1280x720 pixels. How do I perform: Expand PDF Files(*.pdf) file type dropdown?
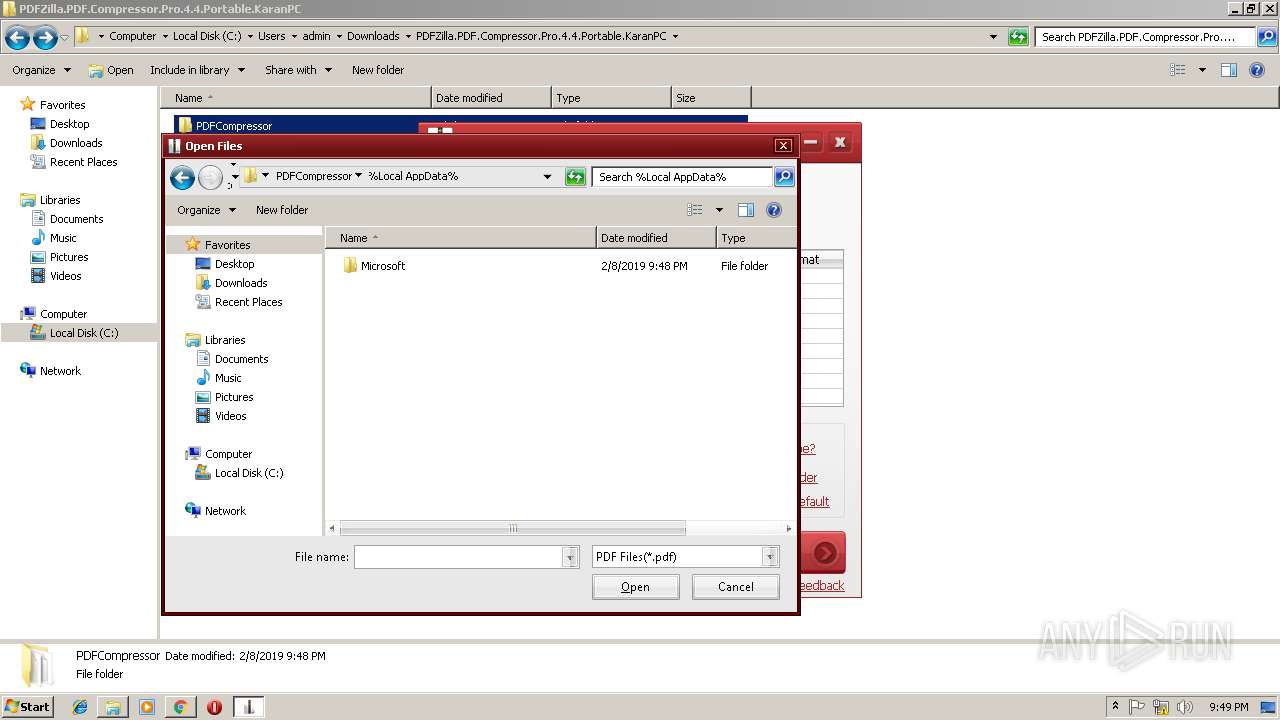(770, 557)
